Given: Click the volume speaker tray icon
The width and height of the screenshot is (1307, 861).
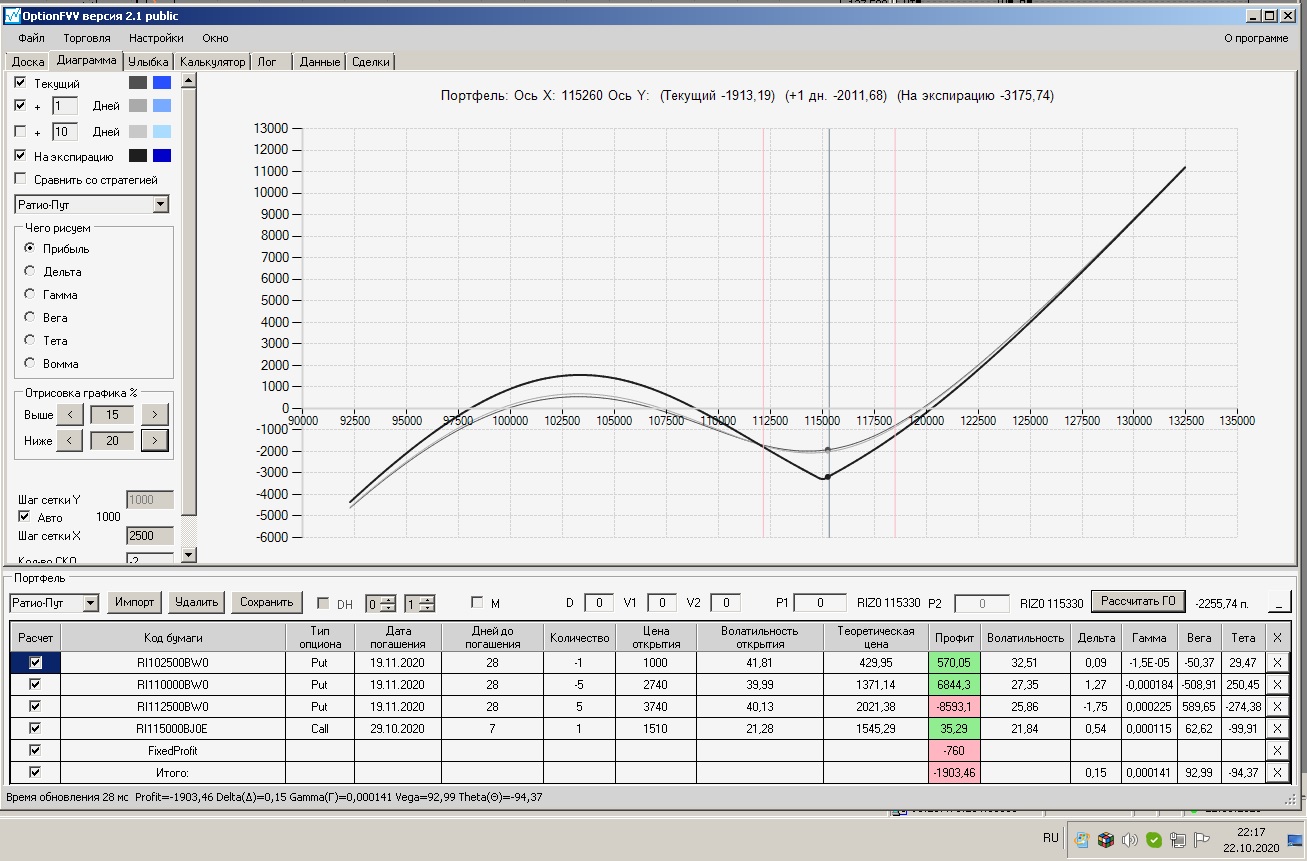Looking at the screenshot, I should 1130,840.
